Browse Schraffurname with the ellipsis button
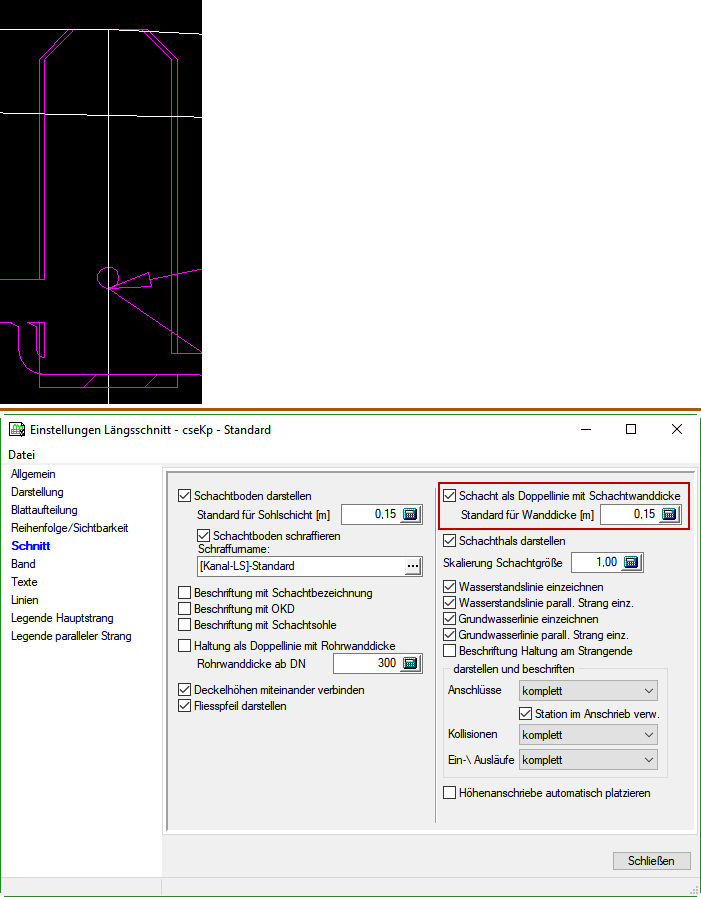This screenshot has width=701, height=897. tap(411, 566)
